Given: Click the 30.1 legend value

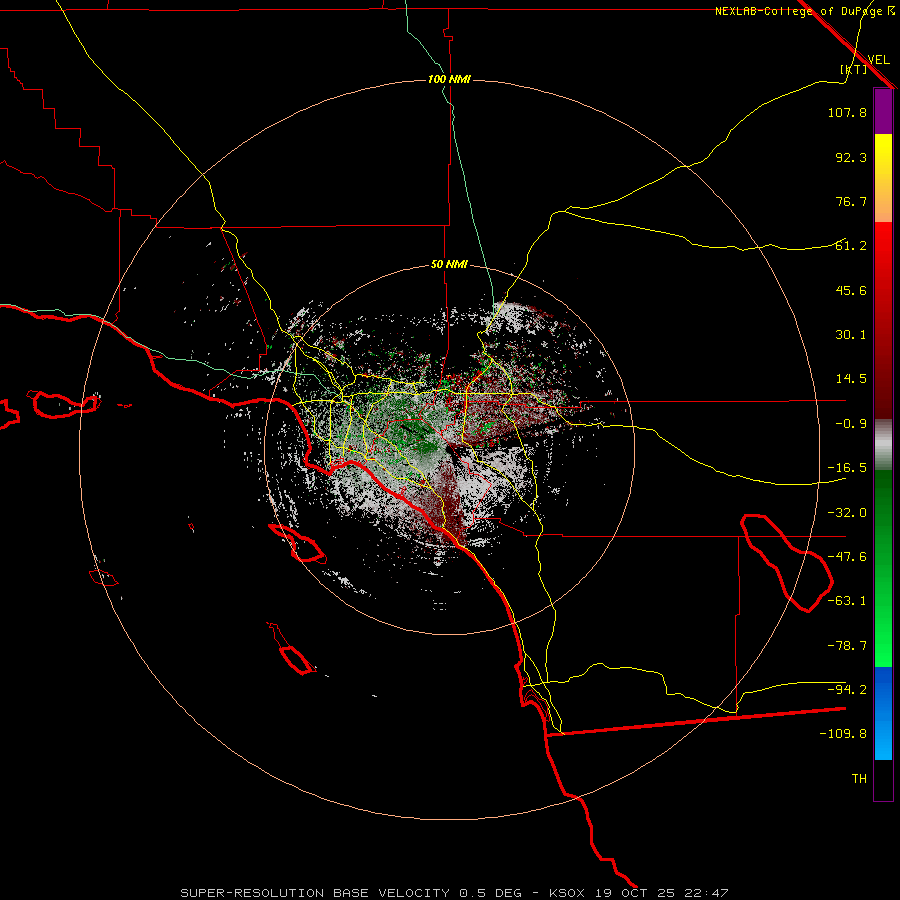Looking at the screenshot, I should 851,335.
